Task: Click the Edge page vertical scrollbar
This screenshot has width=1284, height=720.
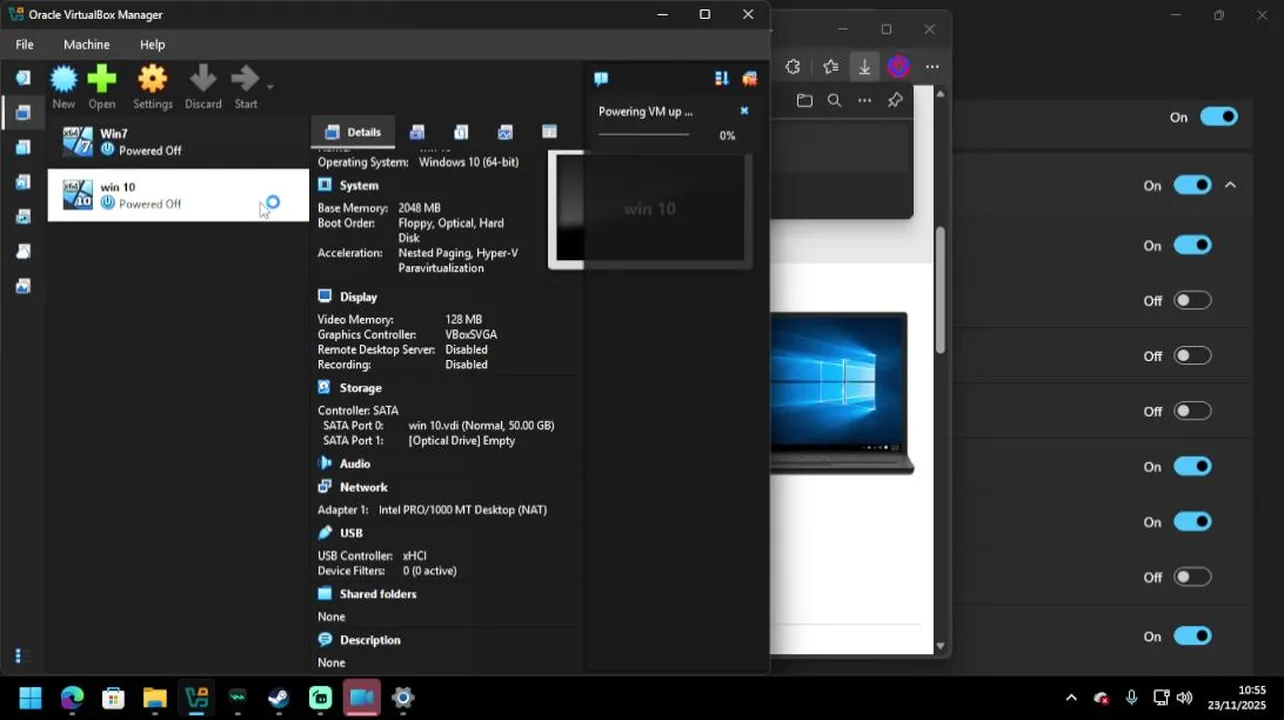Action: (x=940, y=290)
